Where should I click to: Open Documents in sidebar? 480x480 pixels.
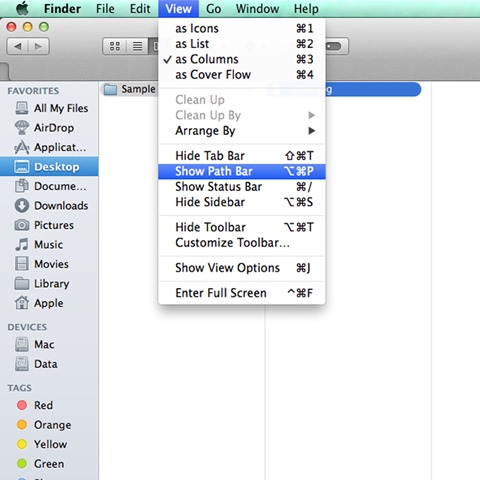point(49,186)
